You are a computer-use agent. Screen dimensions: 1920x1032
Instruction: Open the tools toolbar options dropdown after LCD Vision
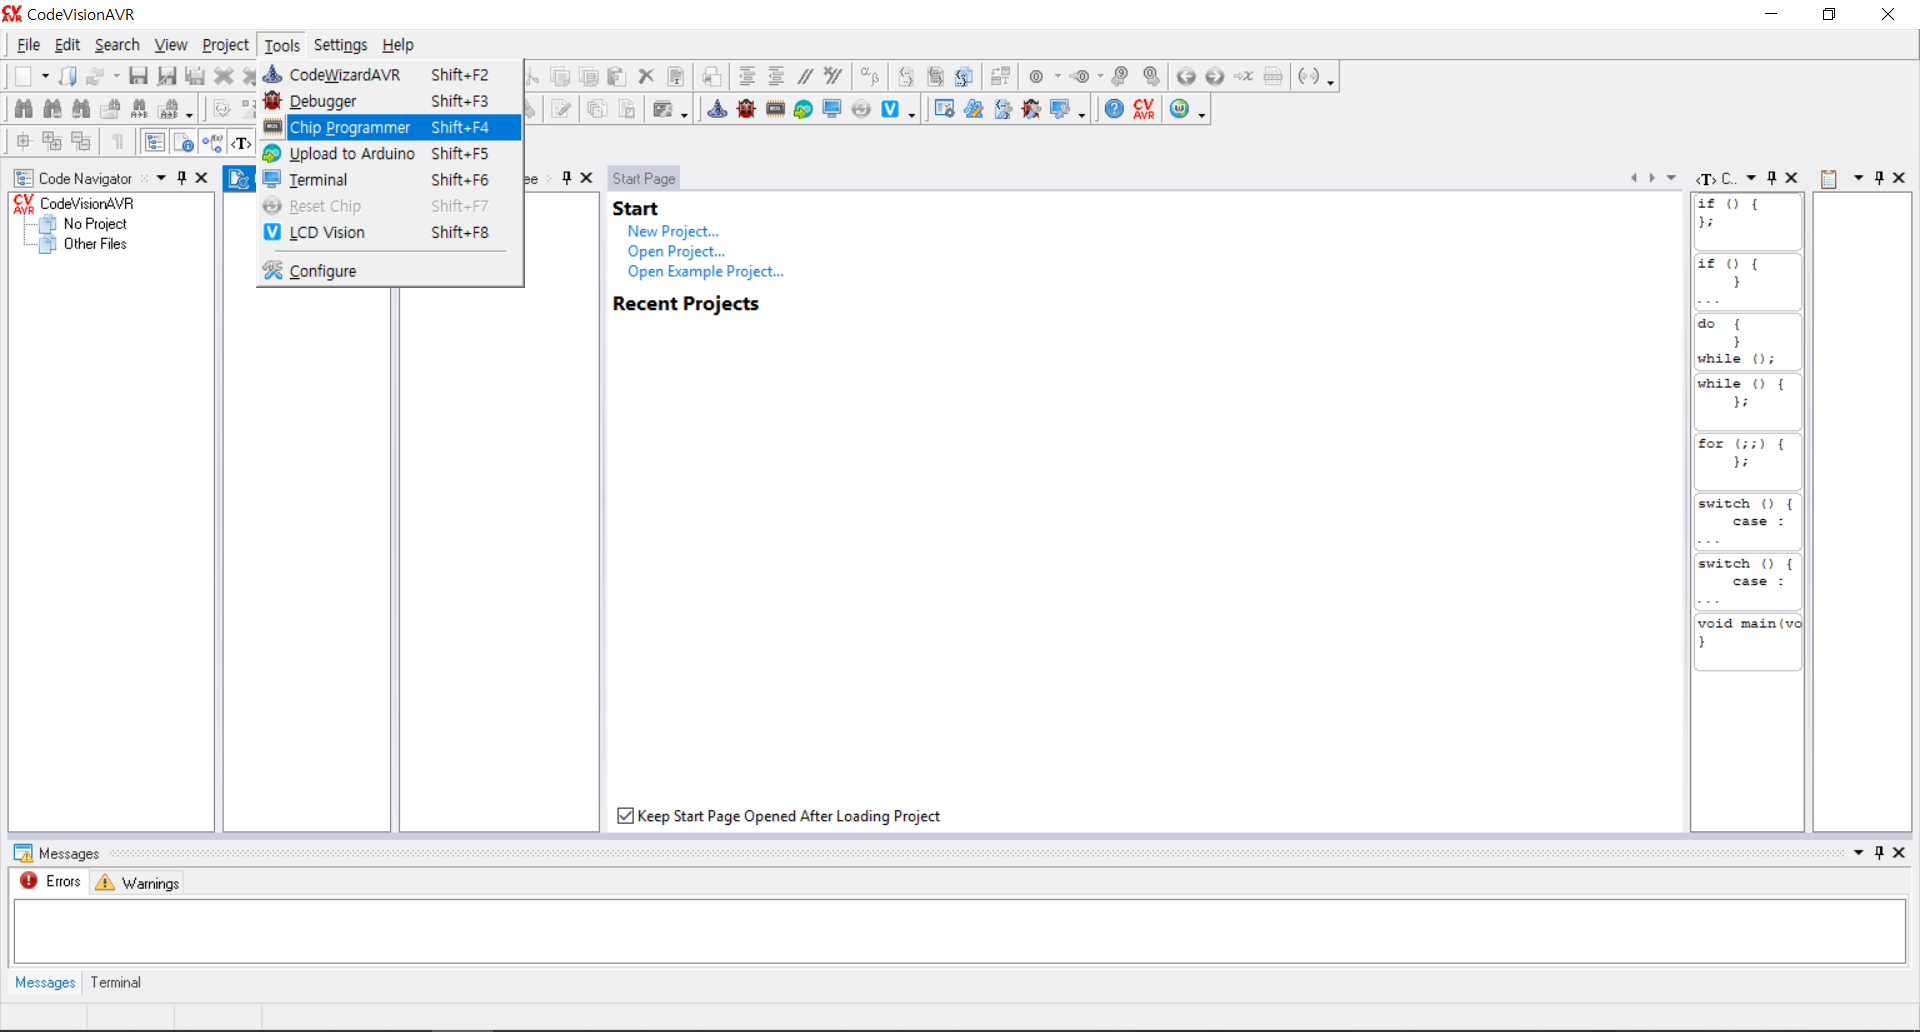click(x=911, y=114)
